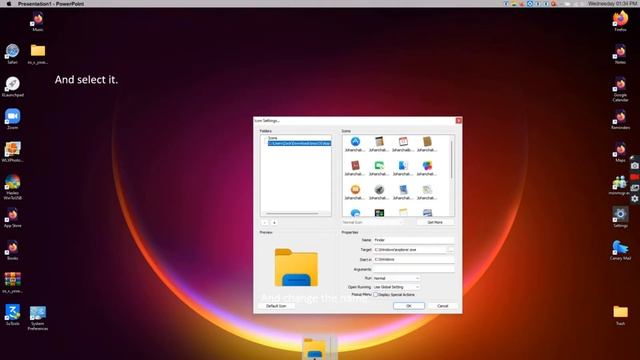Click the Apple menu icon in the menu bar
Viewport: 640px width, 360px height.
[9, 4]
